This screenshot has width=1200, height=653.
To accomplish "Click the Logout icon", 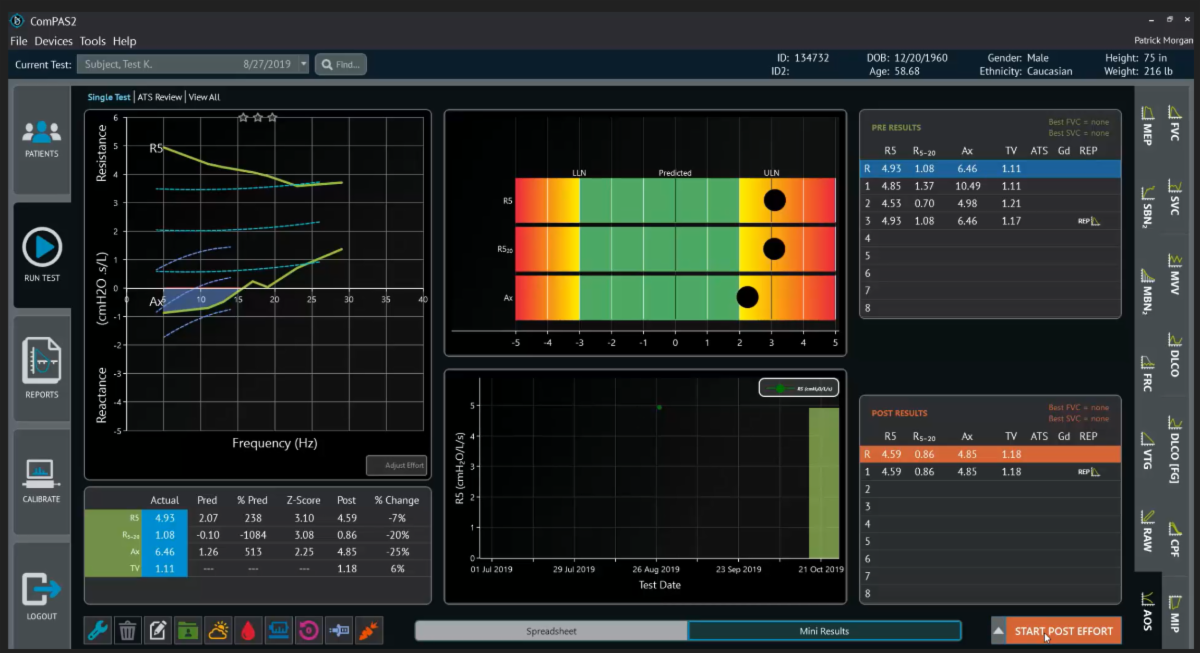I will (42, 592).
